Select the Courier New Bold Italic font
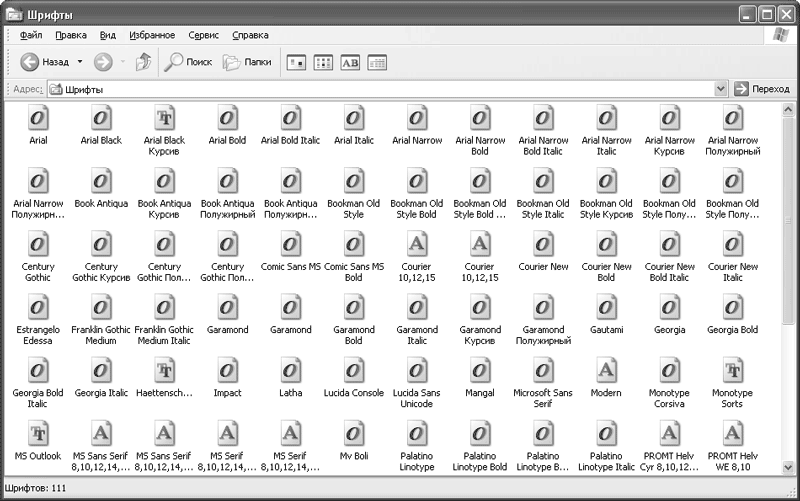The image size is (800, 501). (x=669, y=257)
